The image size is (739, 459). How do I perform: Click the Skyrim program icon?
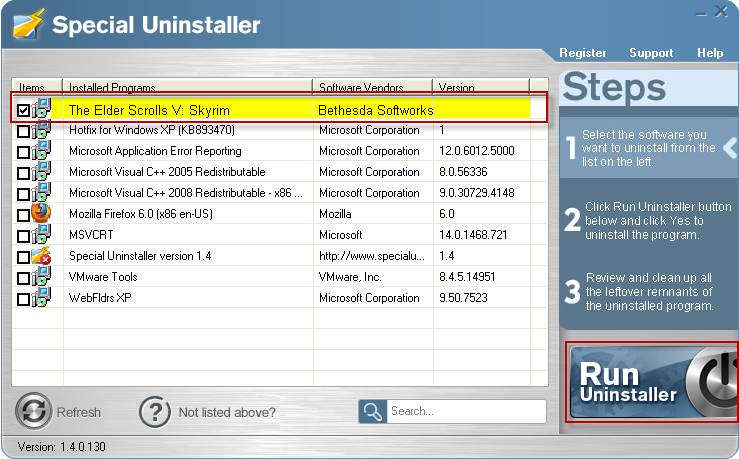coord(41,108)
